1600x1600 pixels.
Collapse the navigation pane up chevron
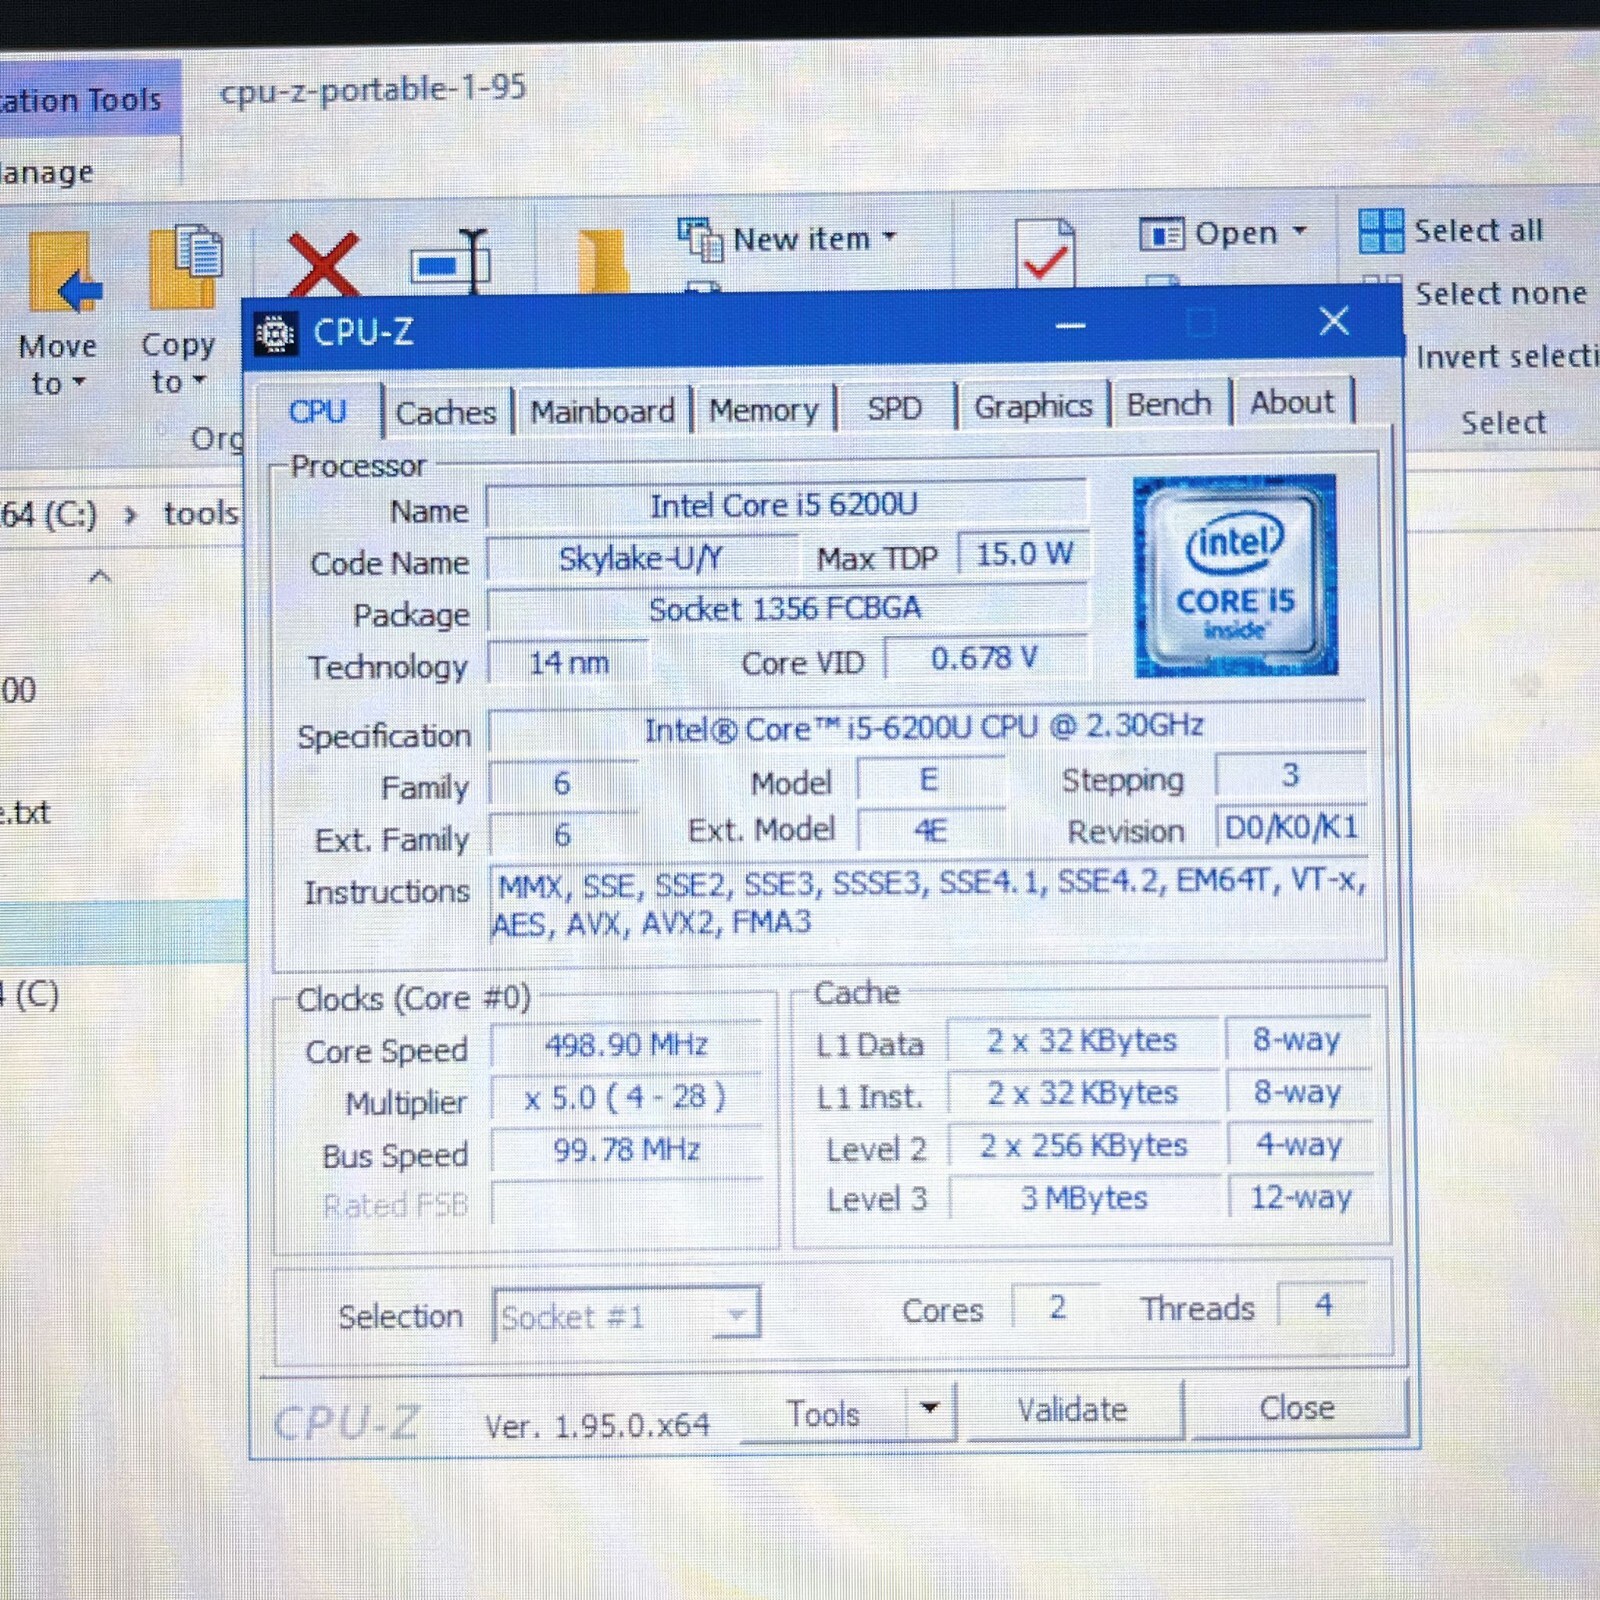pos(99,576)
